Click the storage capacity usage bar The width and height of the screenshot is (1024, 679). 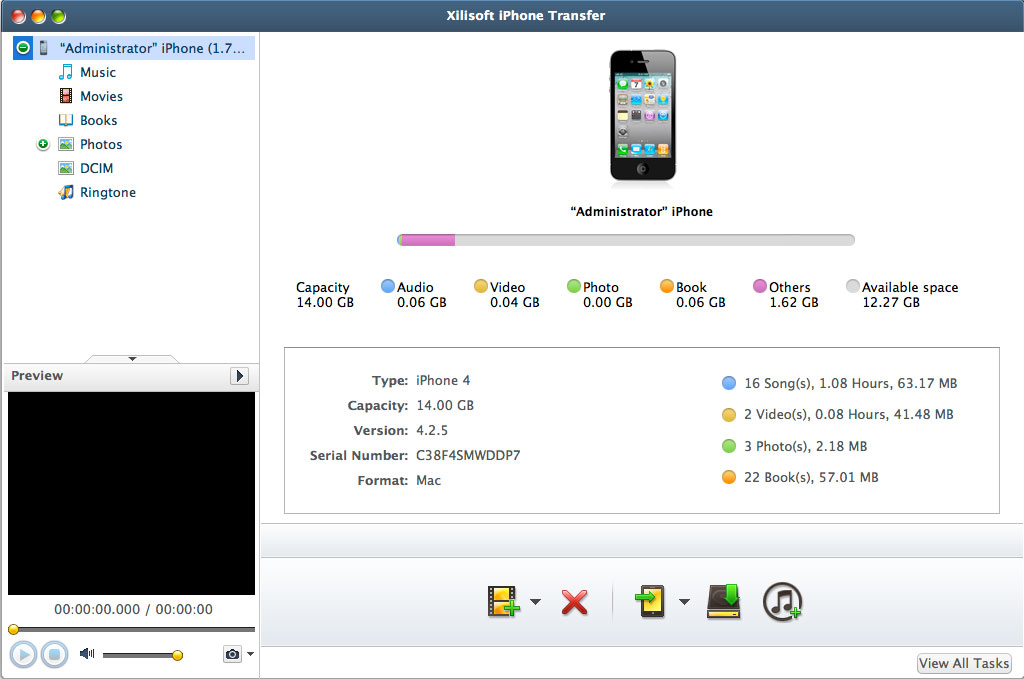[x=626, y=240]
